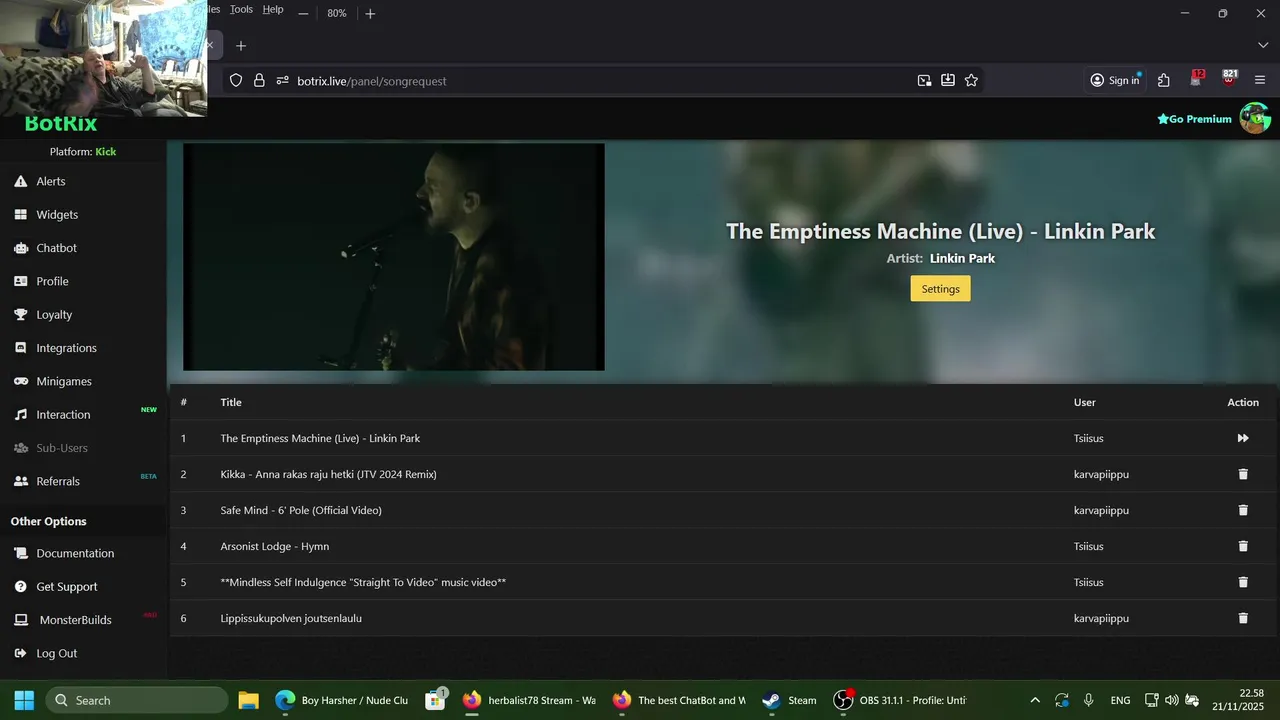Open the browser hamburger menu
Viewport: 1280px width, 720px height.
(1260, 81)
